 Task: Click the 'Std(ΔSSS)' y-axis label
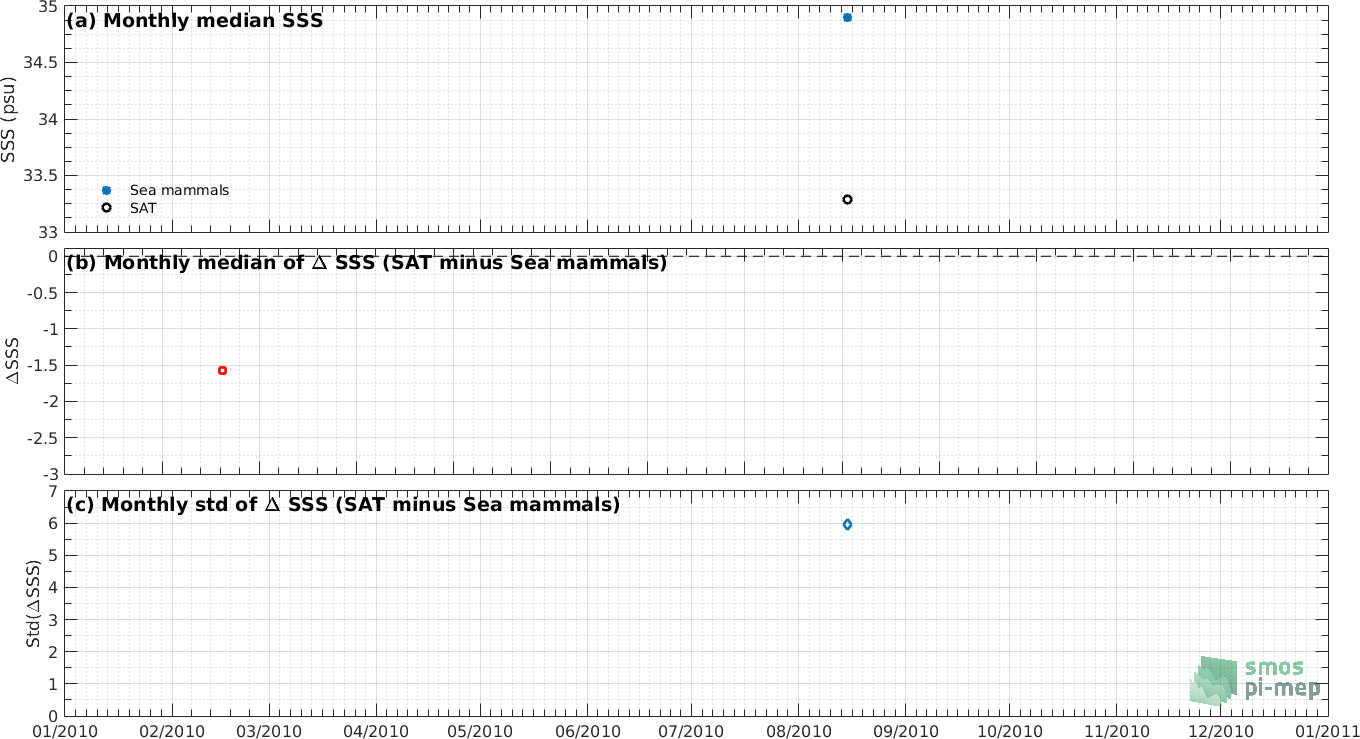[33, 603]
